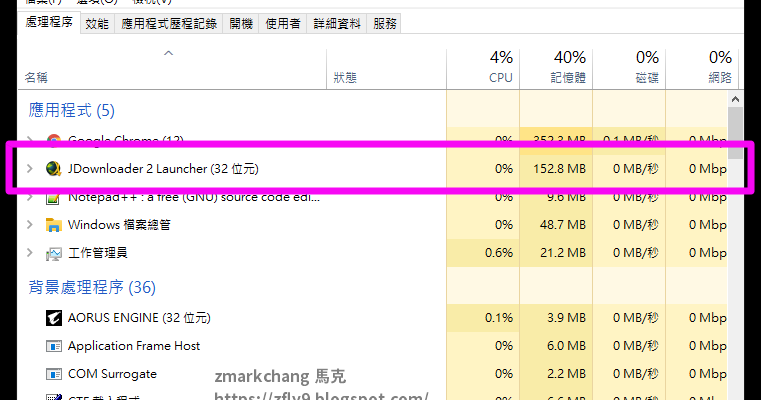This screenshot has width=761, height=400.
Task: Expand the Windows 檔案總管 process group
Action: coord(30,225)
